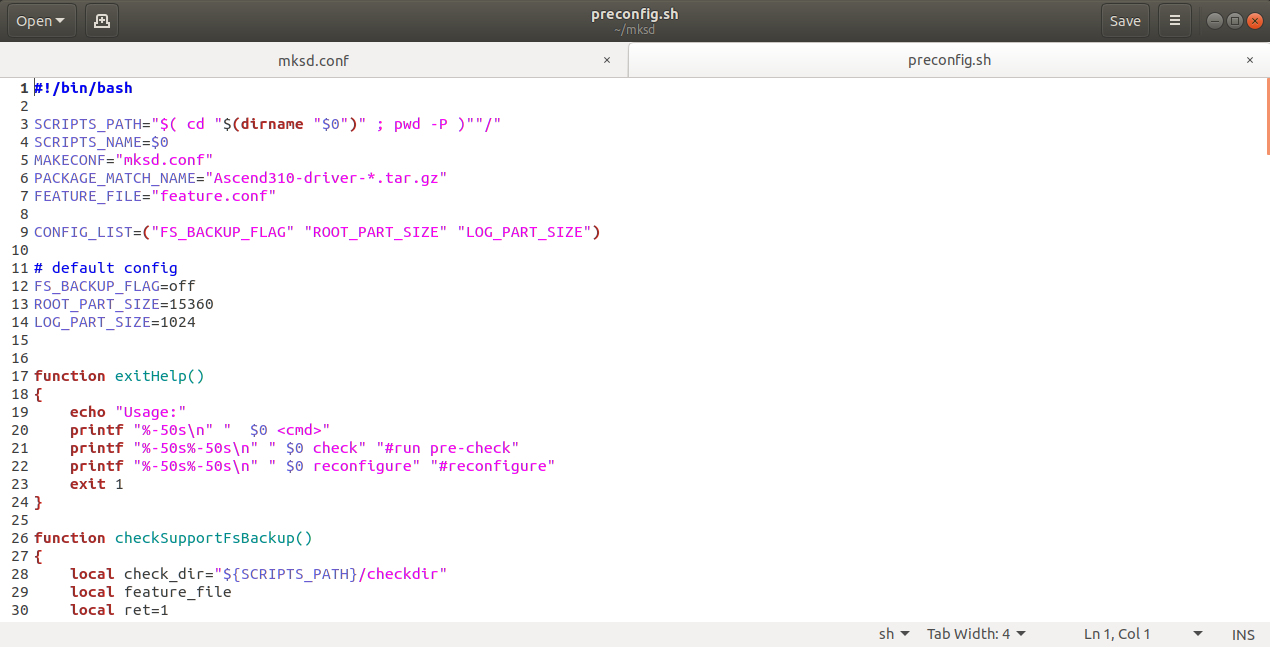Click the local feature_file line
Image resolution: width=1270 pixels, height=647 pixels.
click(151, 592)
